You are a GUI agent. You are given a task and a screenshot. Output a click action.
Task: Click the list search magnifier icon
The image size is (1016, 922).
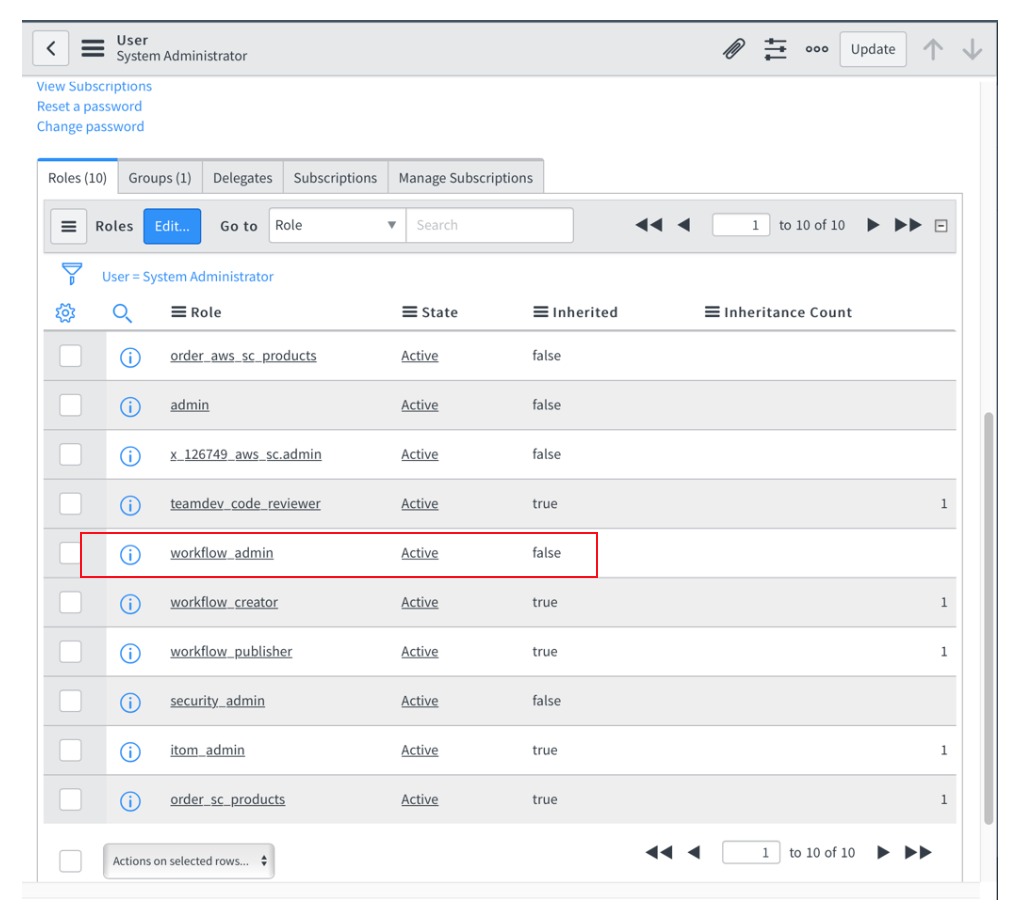tap(123, 313)
